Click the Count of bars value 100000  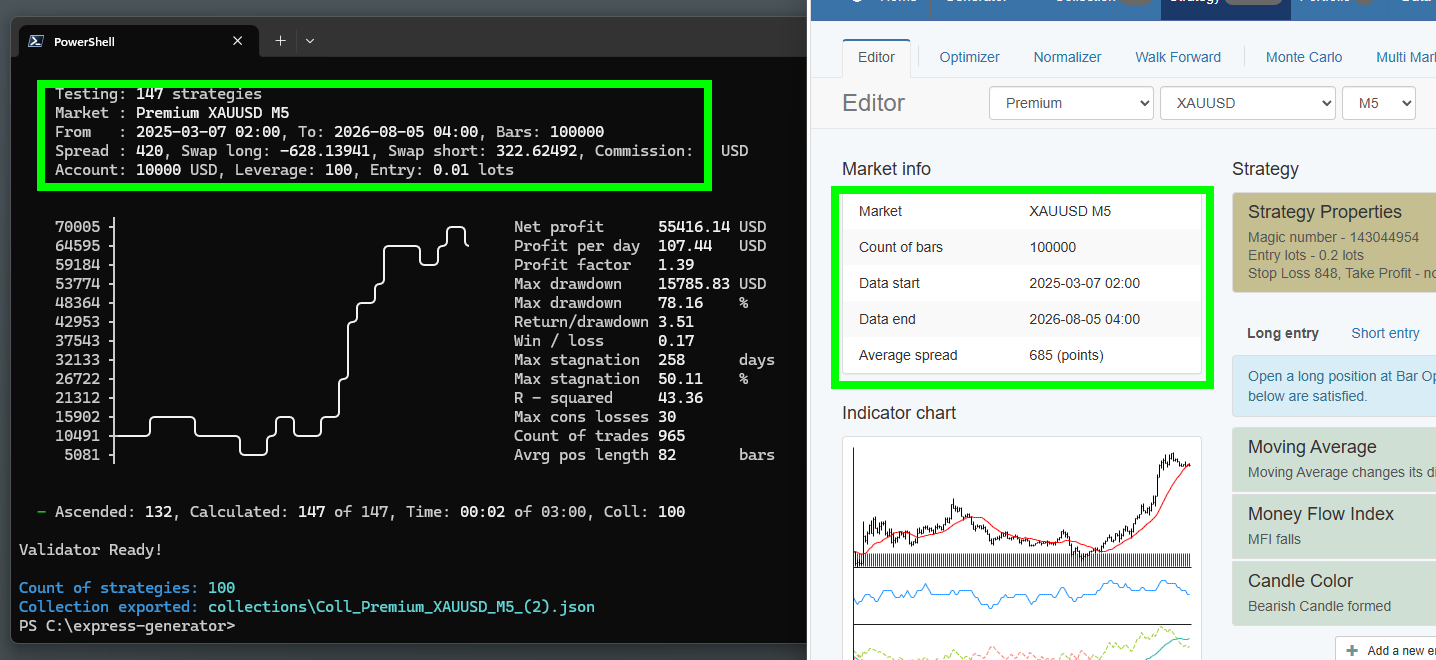1053,247
